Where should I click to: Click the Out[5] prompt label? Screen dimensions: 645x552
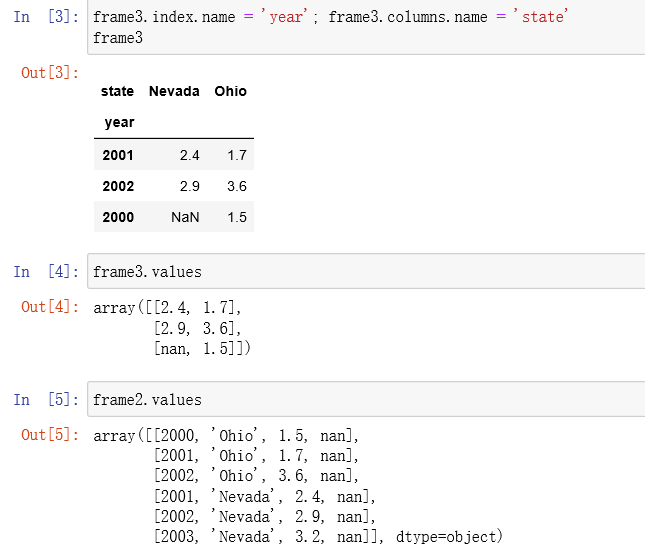pyautogui.click(x=50, y=435)
